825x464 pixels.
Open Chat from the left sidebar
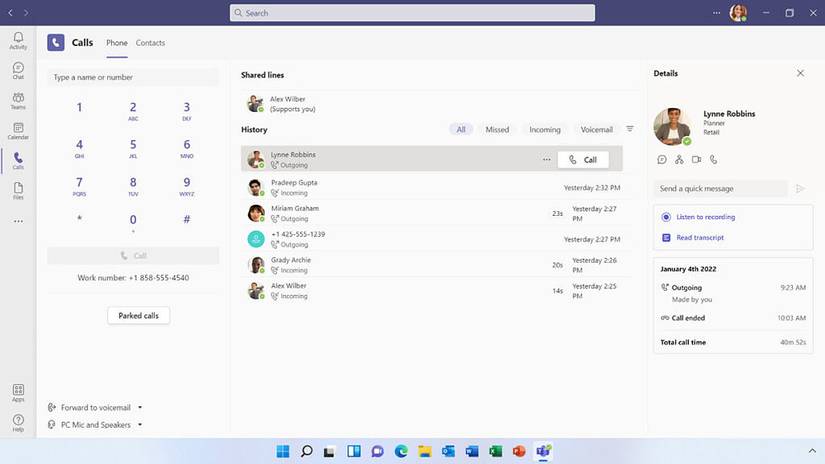18,70
